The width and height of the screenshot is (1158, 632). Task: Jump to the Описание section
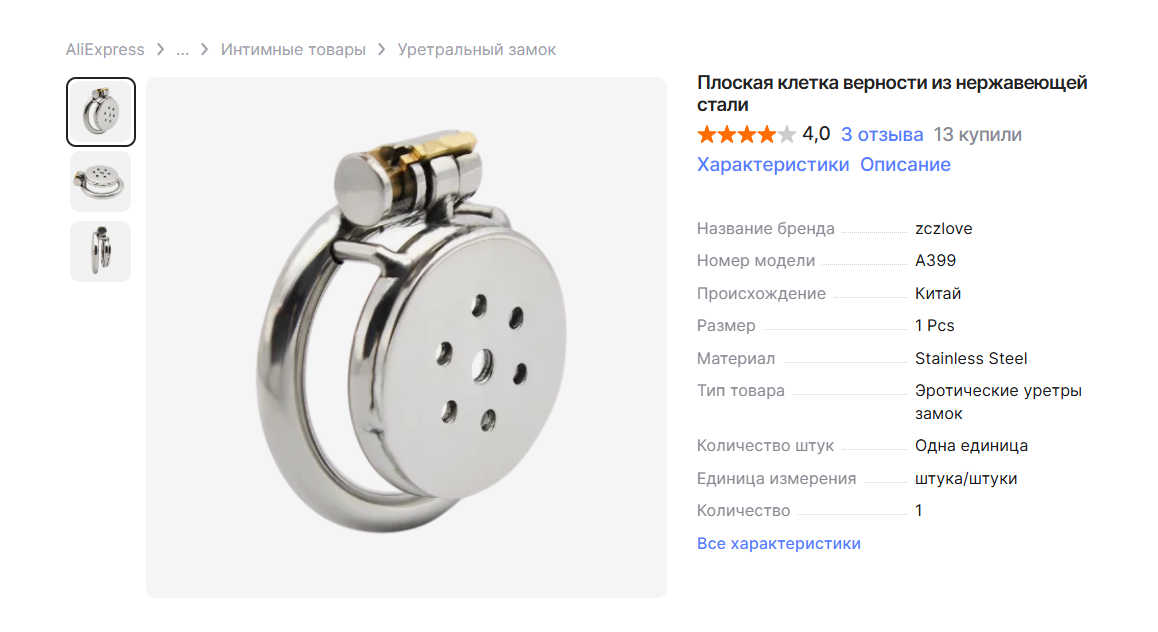(905, 165)
